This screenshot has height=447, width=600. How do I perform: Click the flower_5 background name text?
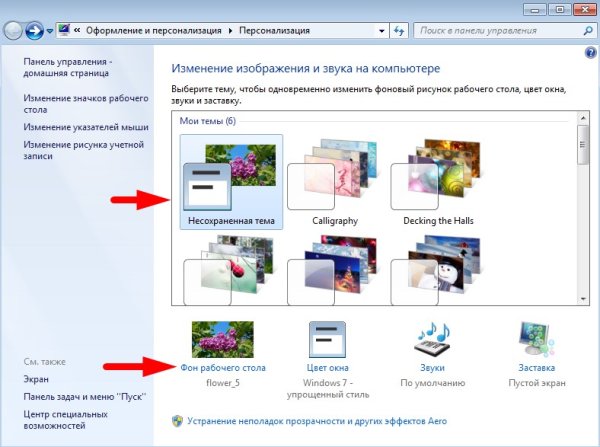click(223, 383)
